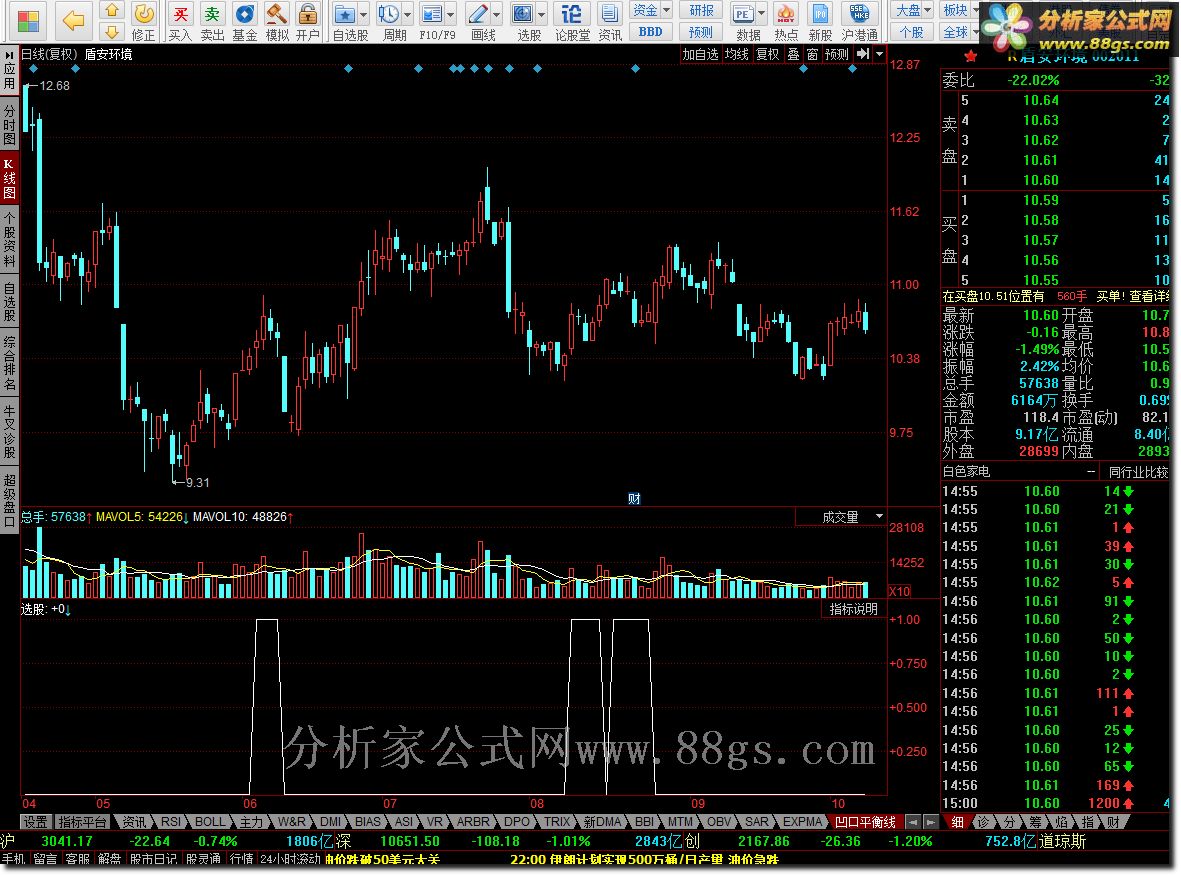Screen dimensions: 1181x875
Task: Expand the 选股 dropdown arrow
Action: point(542,14)
